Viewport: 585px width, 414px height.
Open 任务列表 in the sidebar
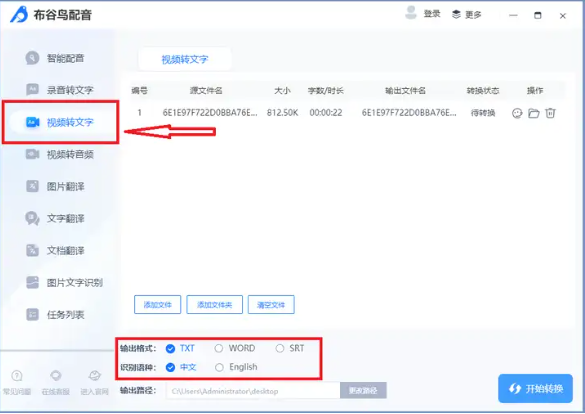point(55,314)
